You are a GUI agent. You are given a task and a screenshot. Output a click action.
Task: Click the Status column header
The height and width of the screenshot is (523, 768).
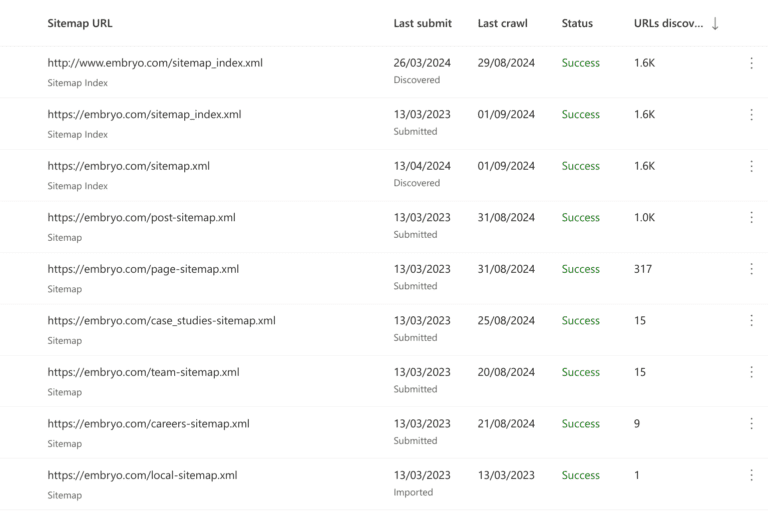pos(577,23)
